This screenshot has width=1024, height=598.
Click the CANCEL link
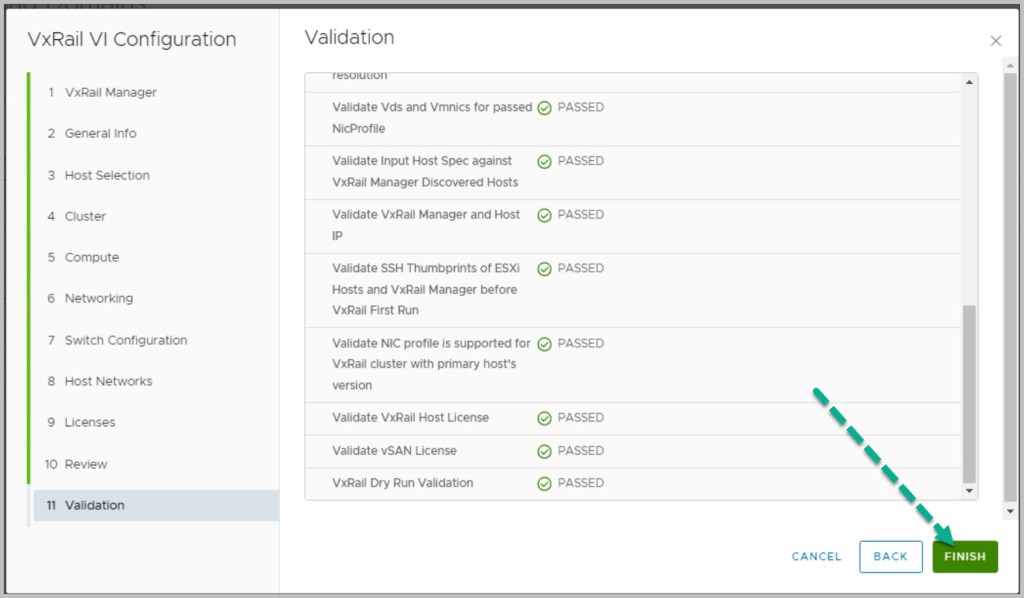pos(816,557)
